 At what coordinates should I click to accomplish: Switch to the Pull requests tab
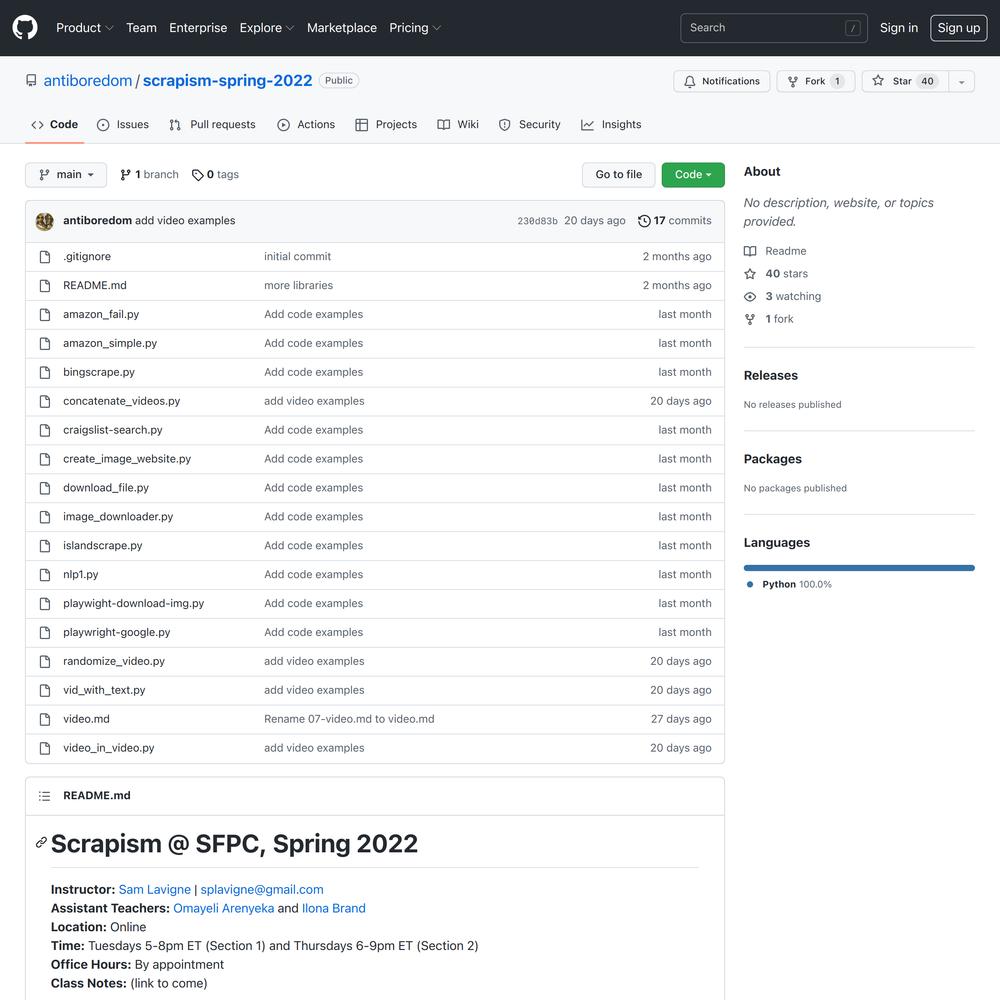[212, 124]
